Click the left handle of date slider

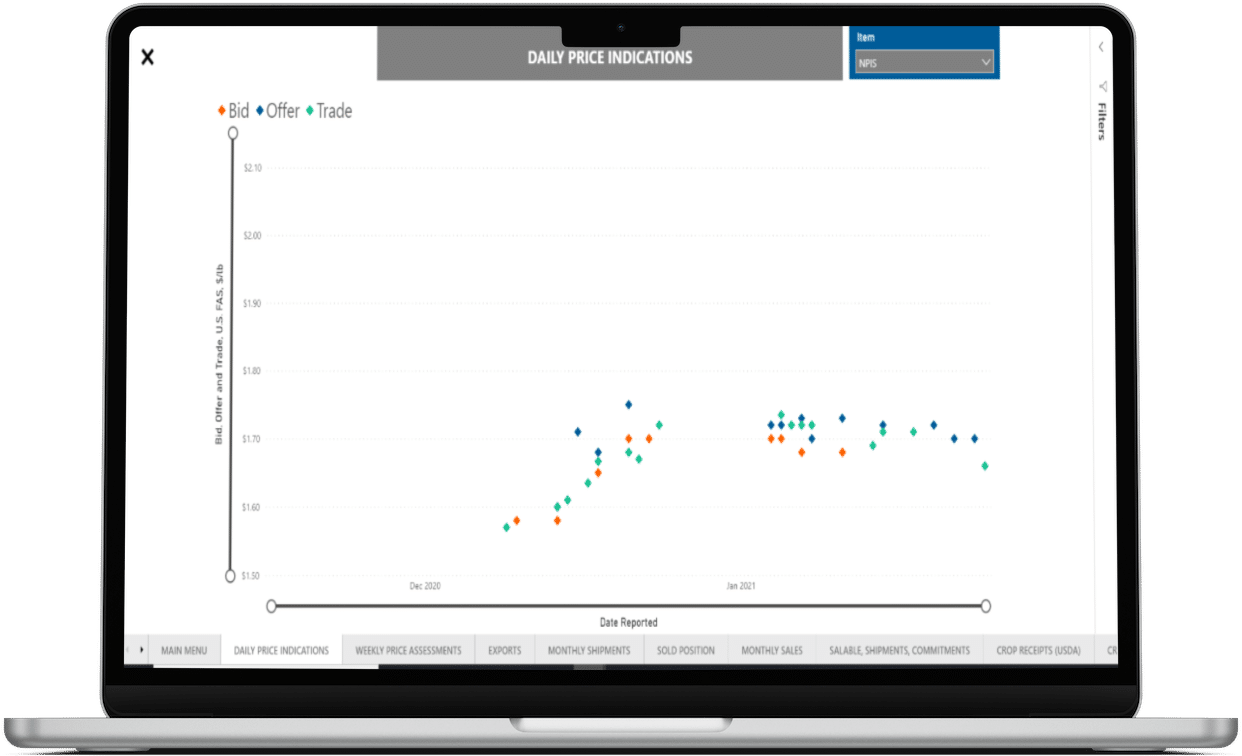tap(271, 606)
